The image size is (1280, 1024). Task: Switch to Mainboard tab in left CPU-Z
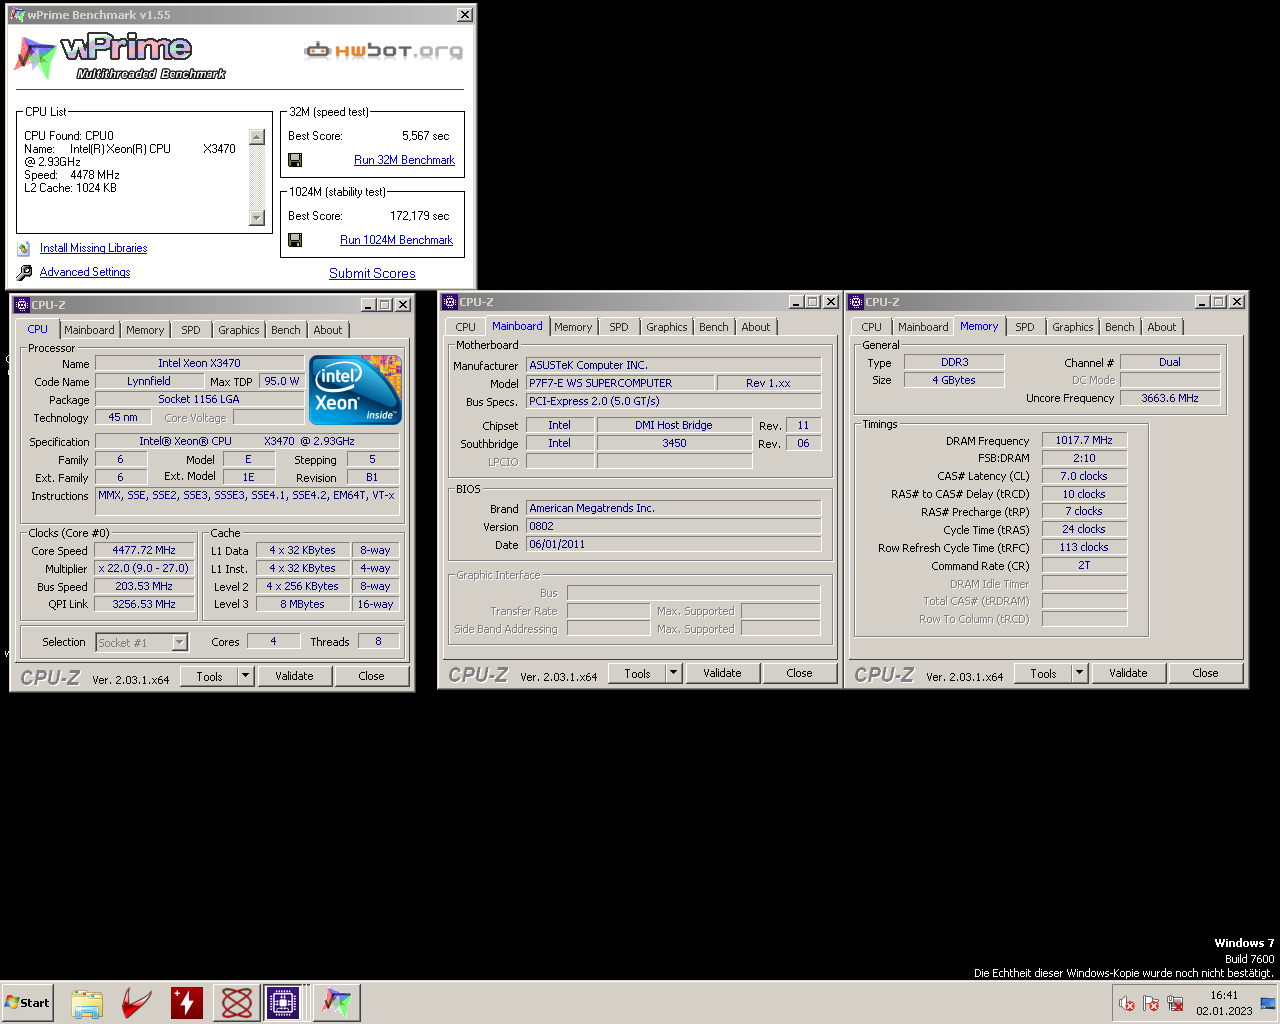[x=89, y=330]
